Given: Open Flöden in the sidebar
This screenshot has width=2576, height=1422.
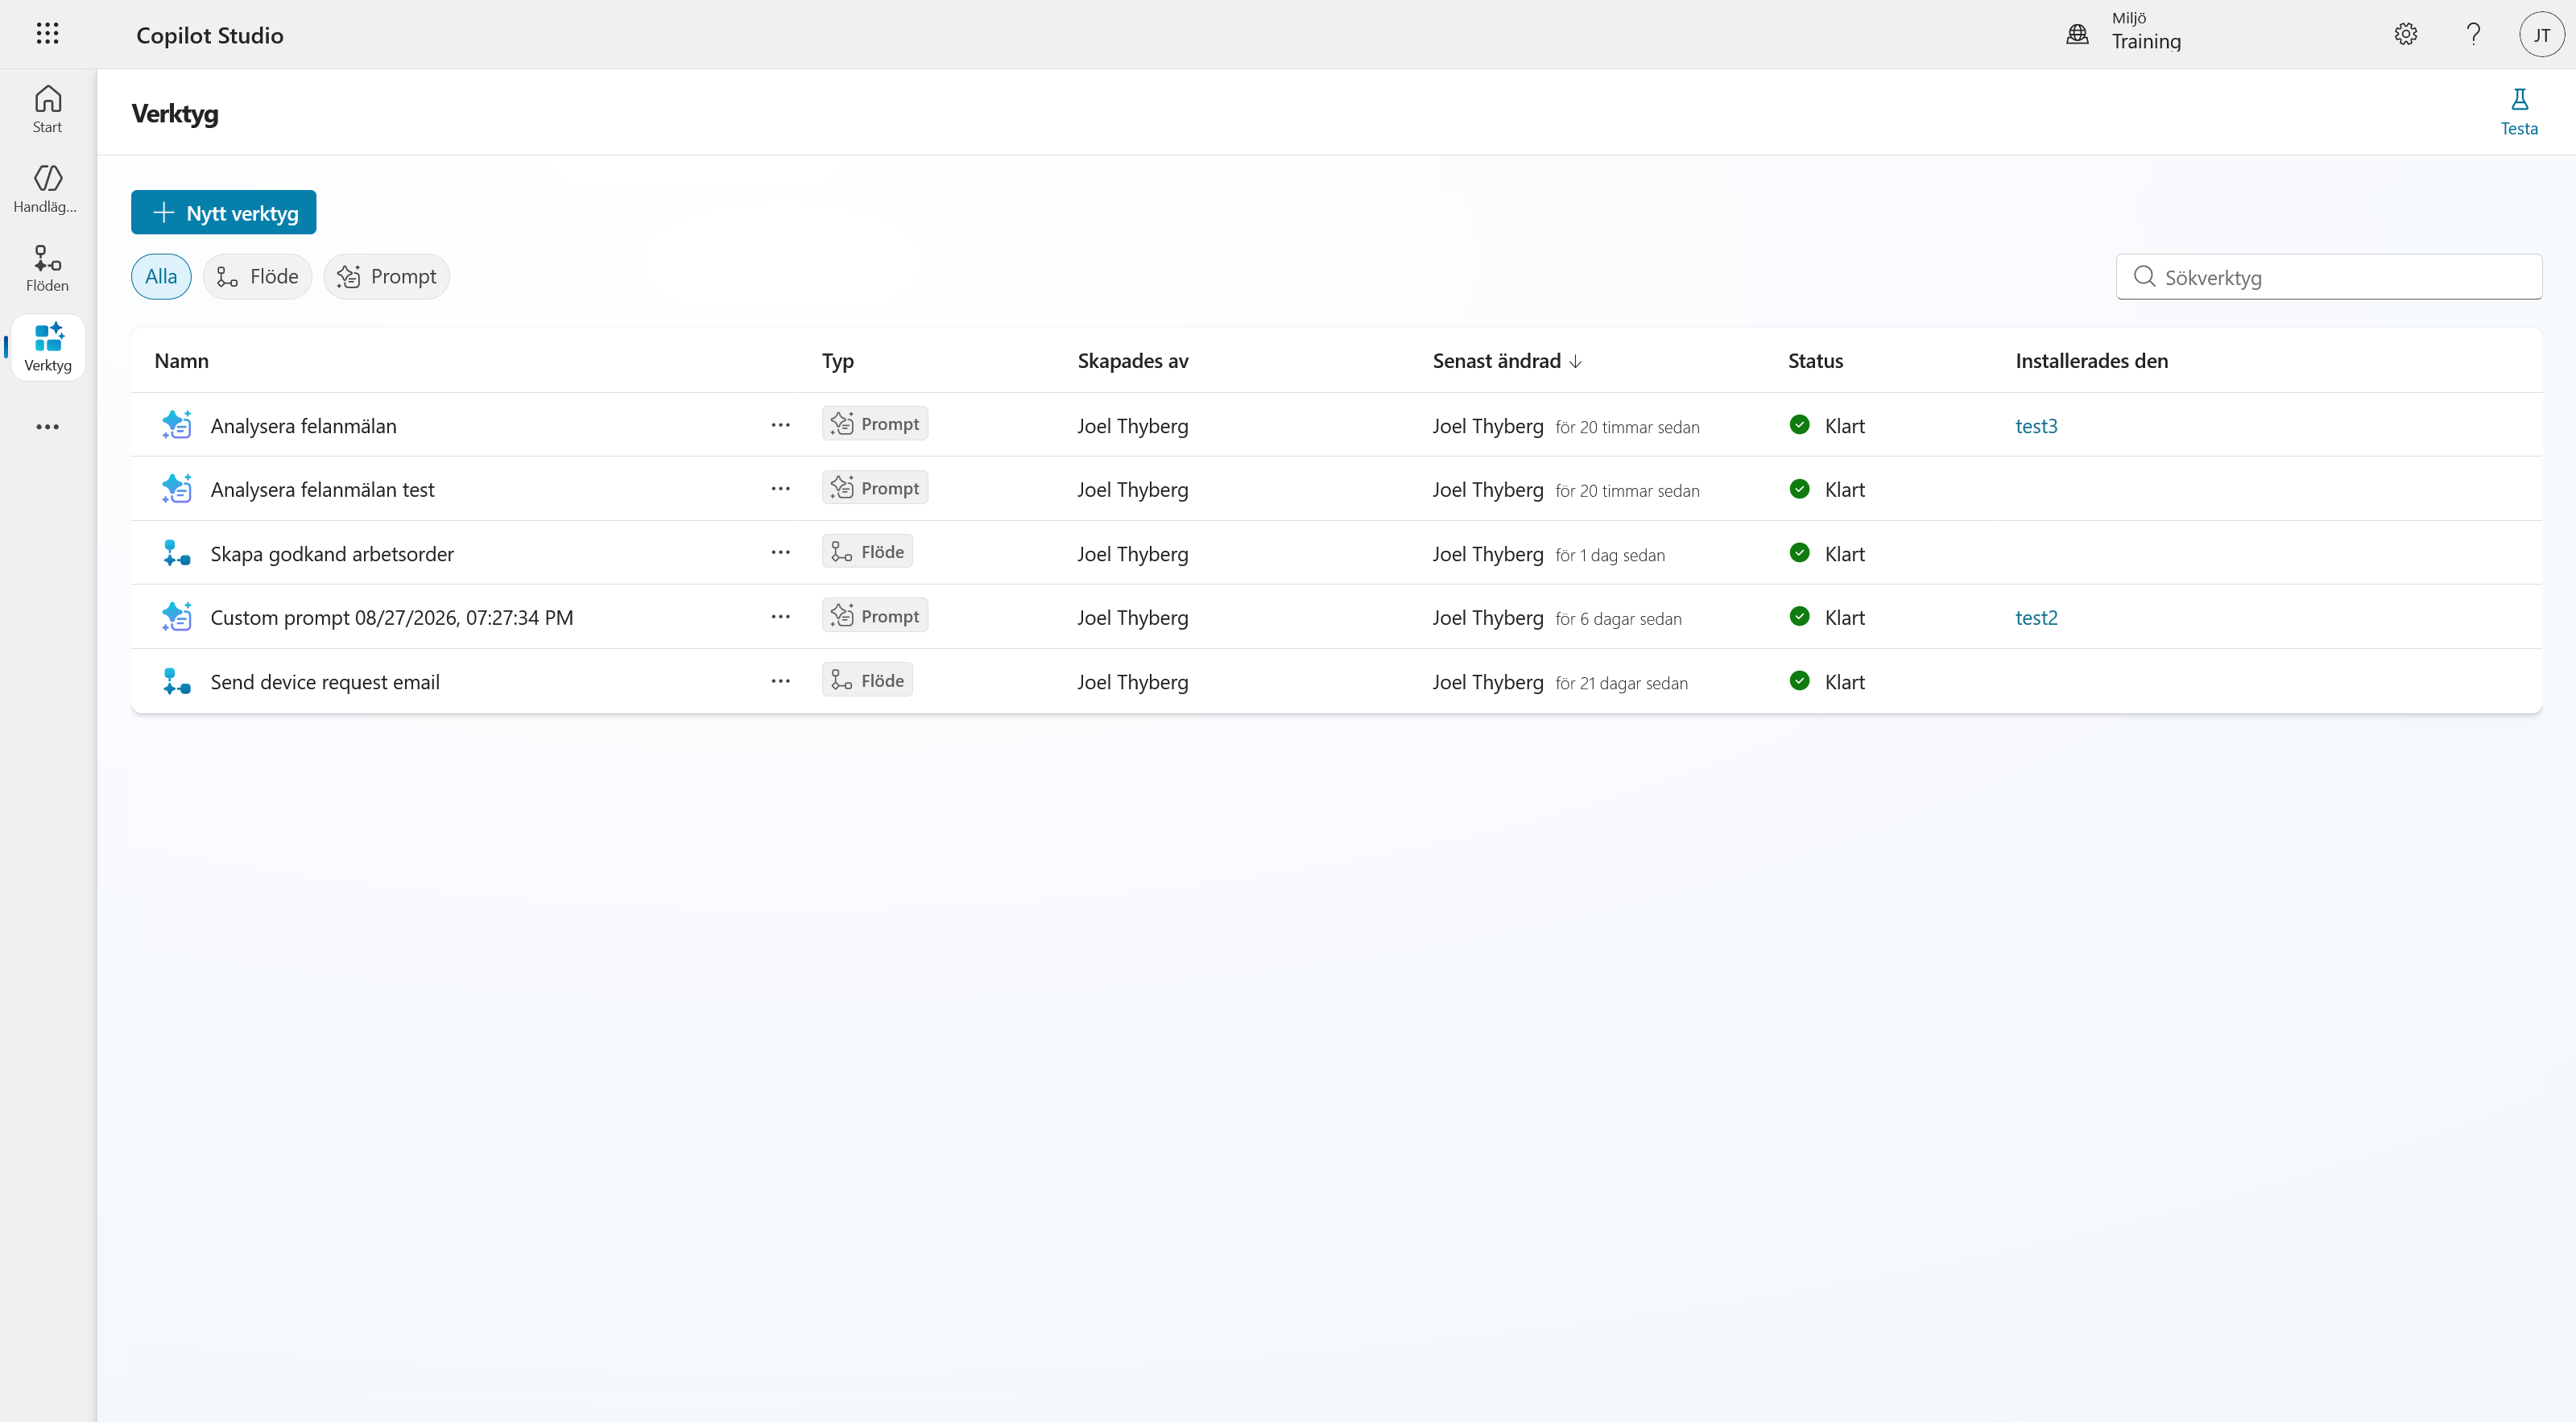Looking at the screenshot, I should point(47,268).
